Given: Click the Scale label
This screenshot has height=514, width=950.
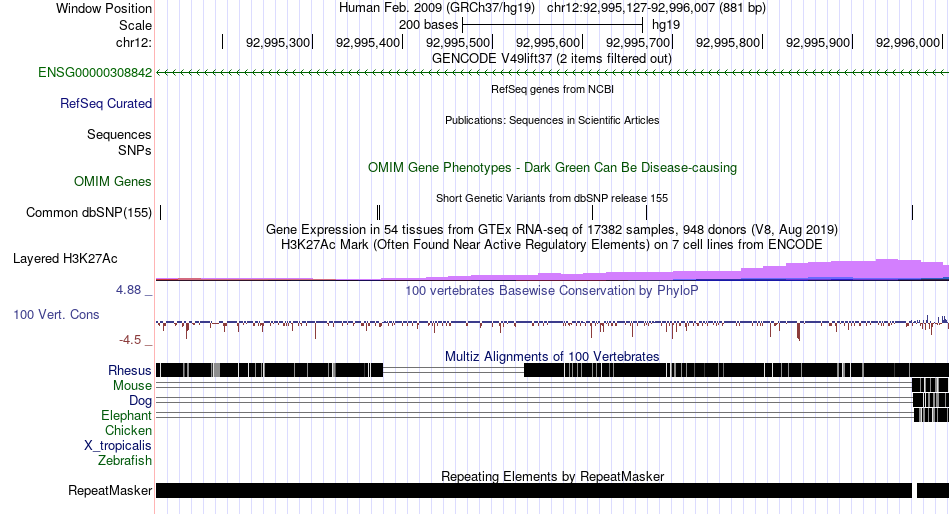Looking at the screenshot, I should coord(135,25).
